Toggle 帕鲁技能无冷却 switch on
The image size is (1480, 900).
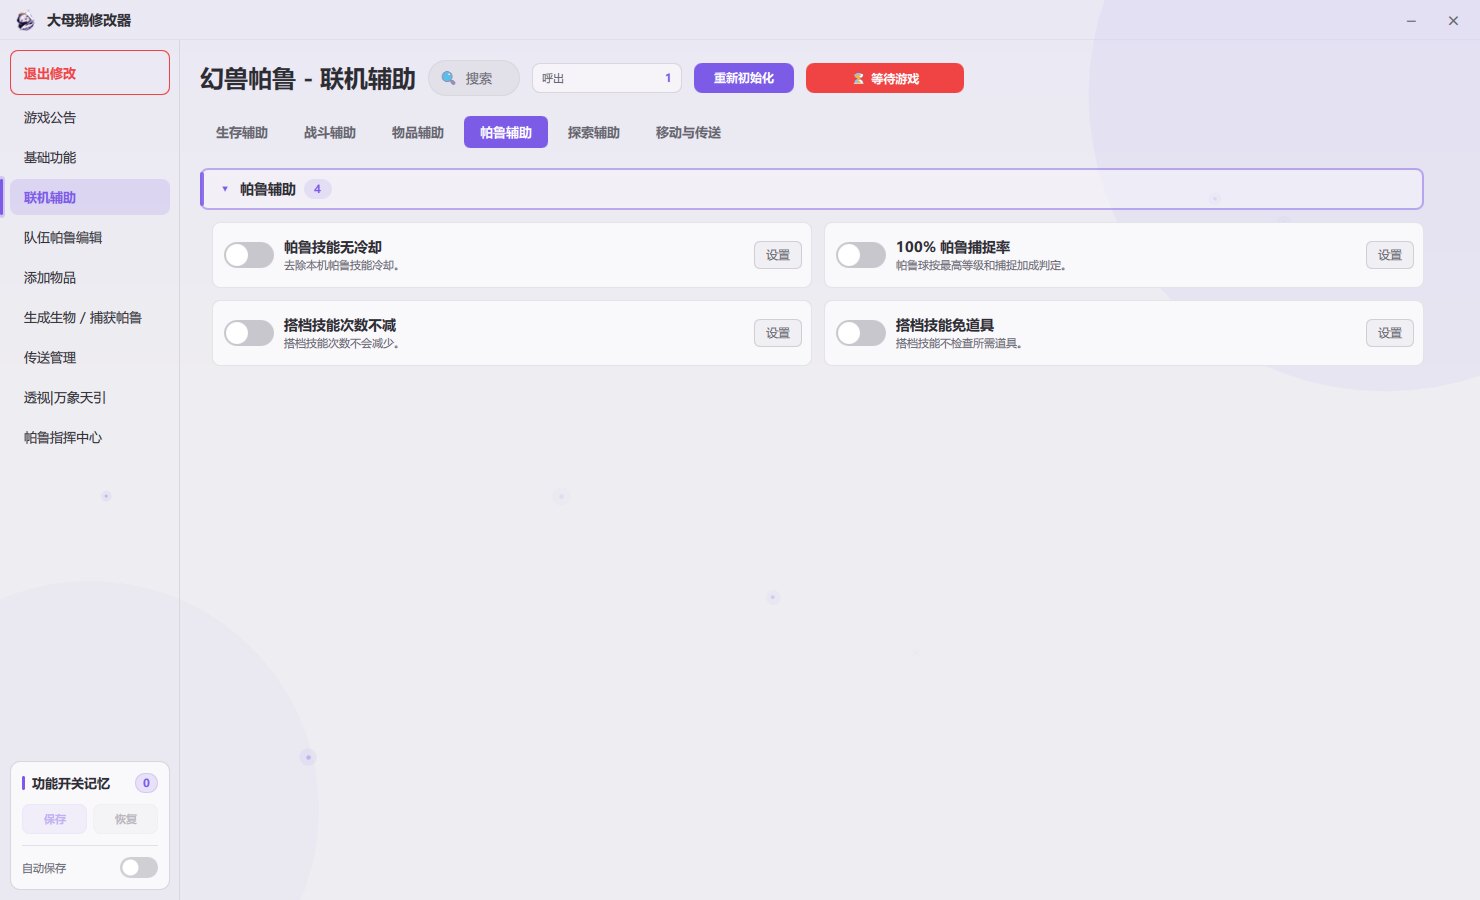249,255
